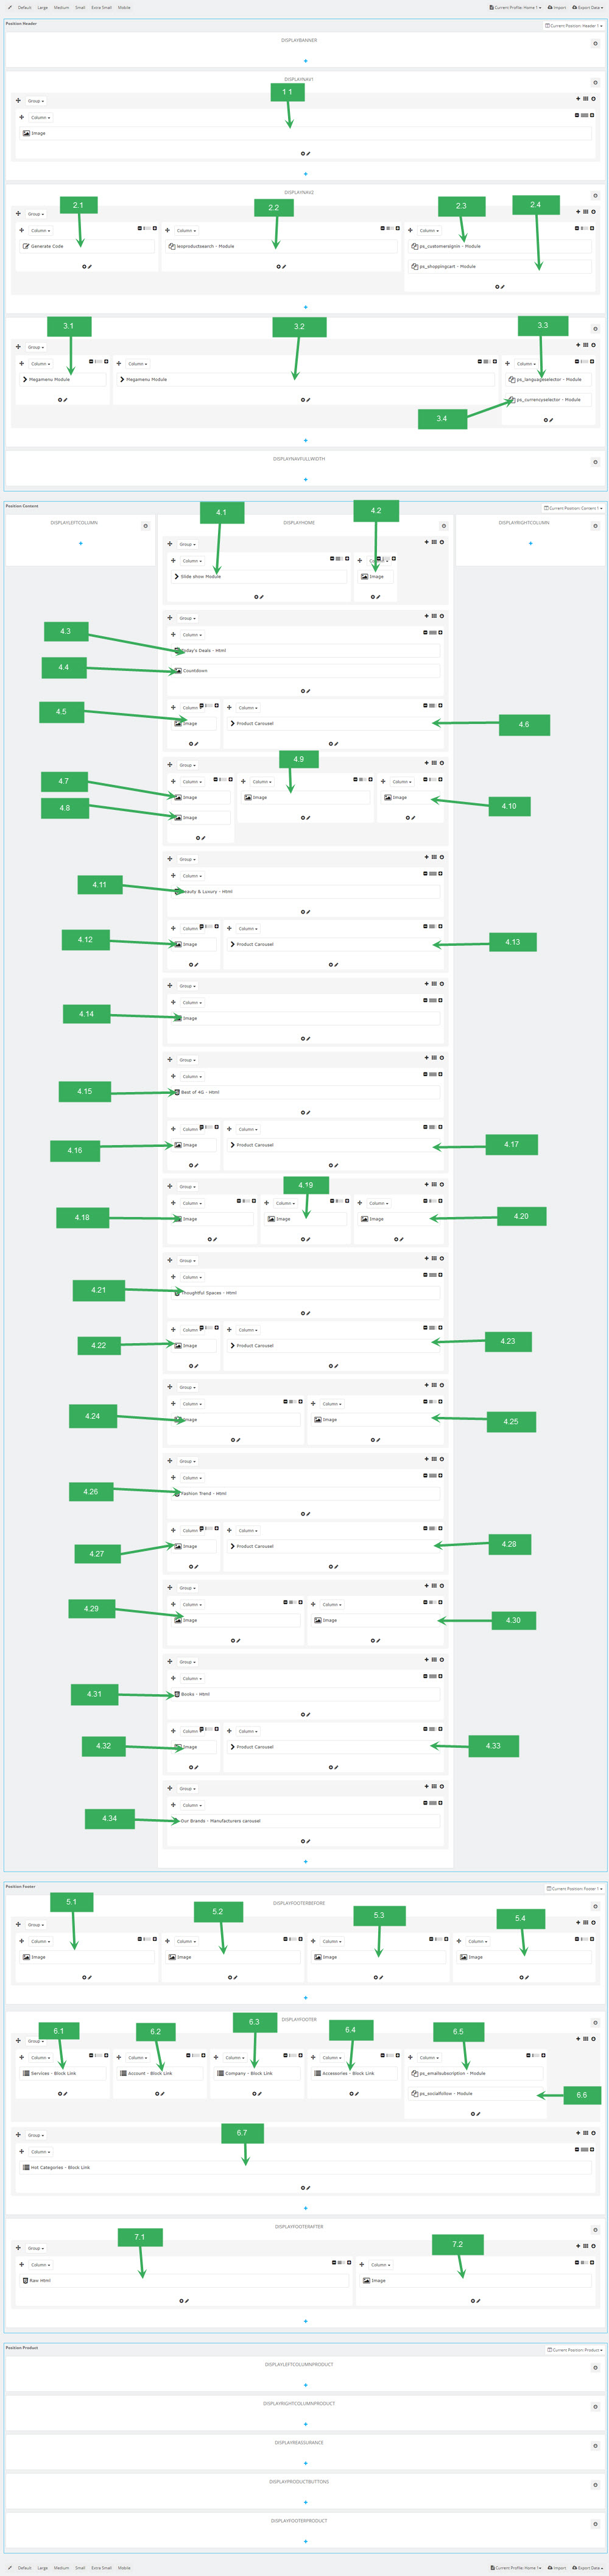Click the Generate Code widget
The width and height of the screenshot is (609, 2576).
(x=47, y=246)
